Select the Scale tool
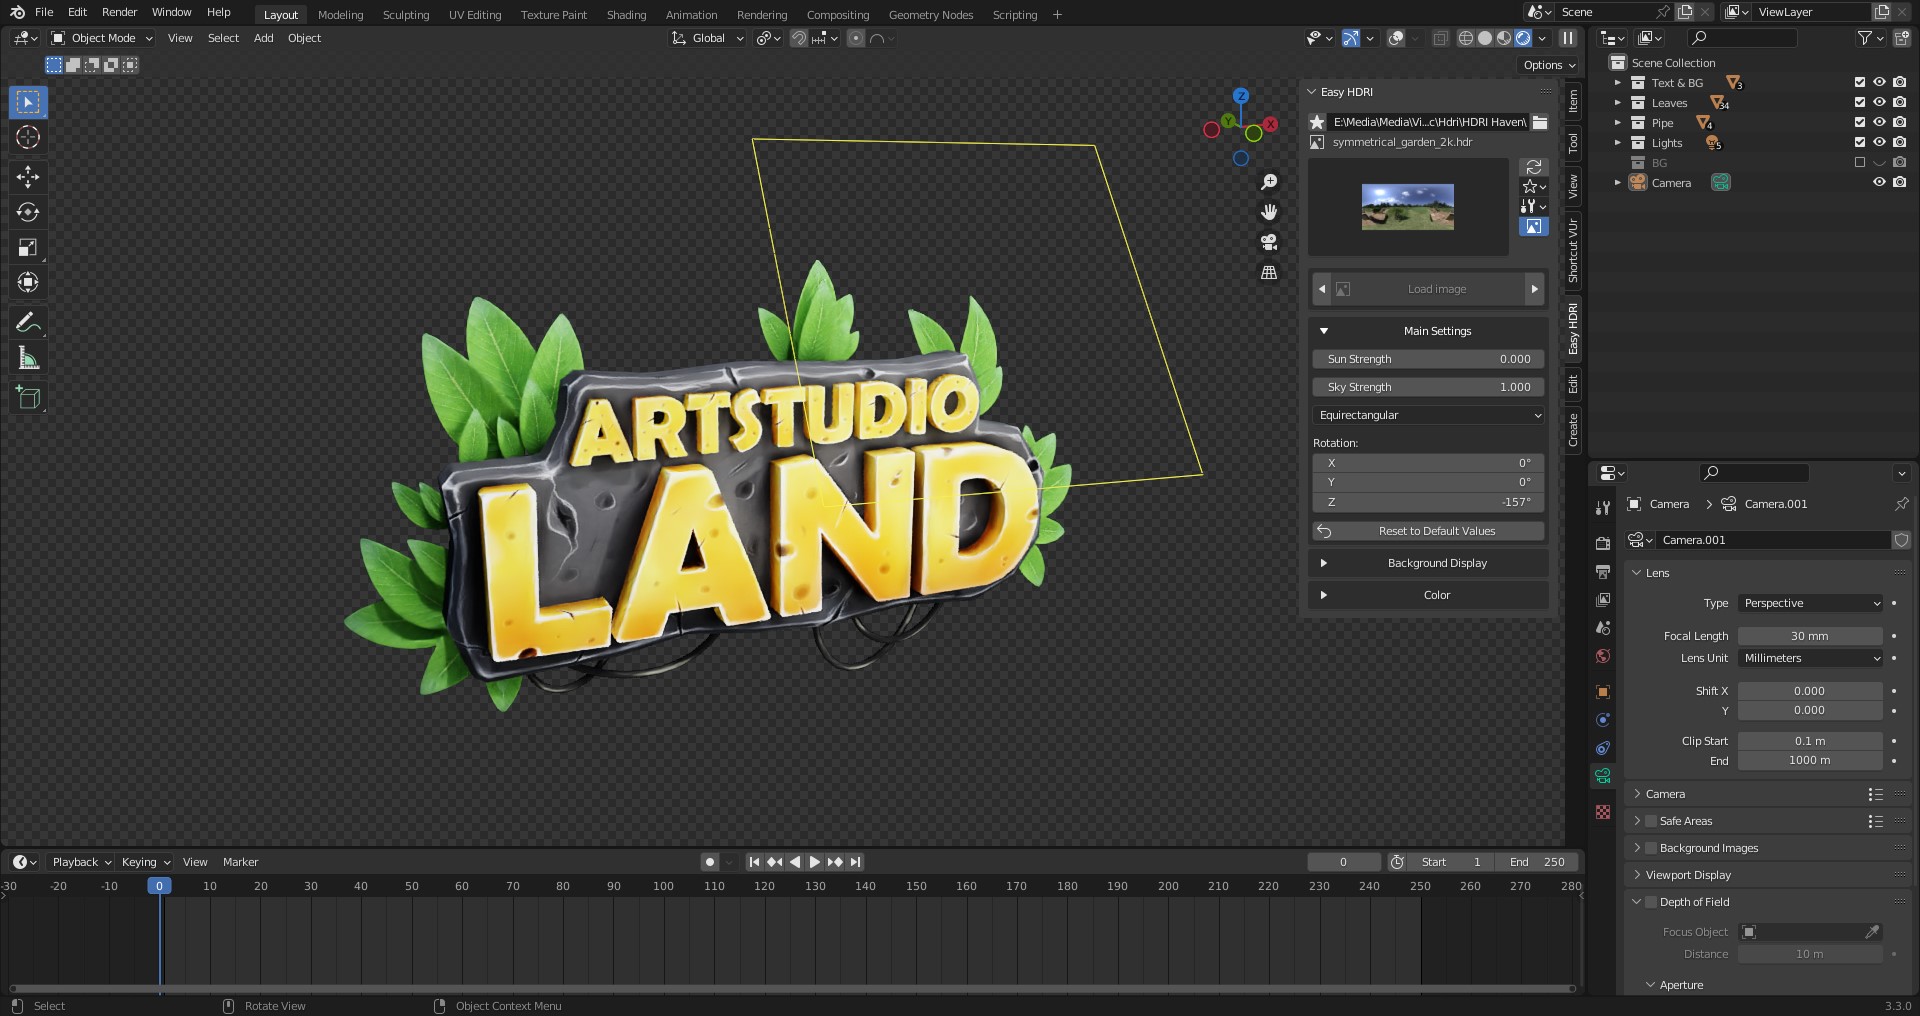The height and width of the screenshot is (1016, 1920). tap(27, 247)
